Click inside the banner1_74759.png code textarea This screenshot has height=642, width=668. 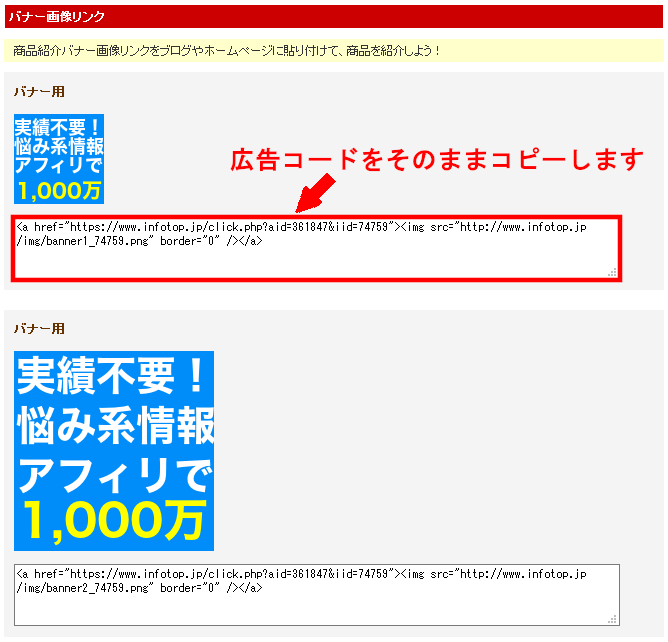point(317,248)
